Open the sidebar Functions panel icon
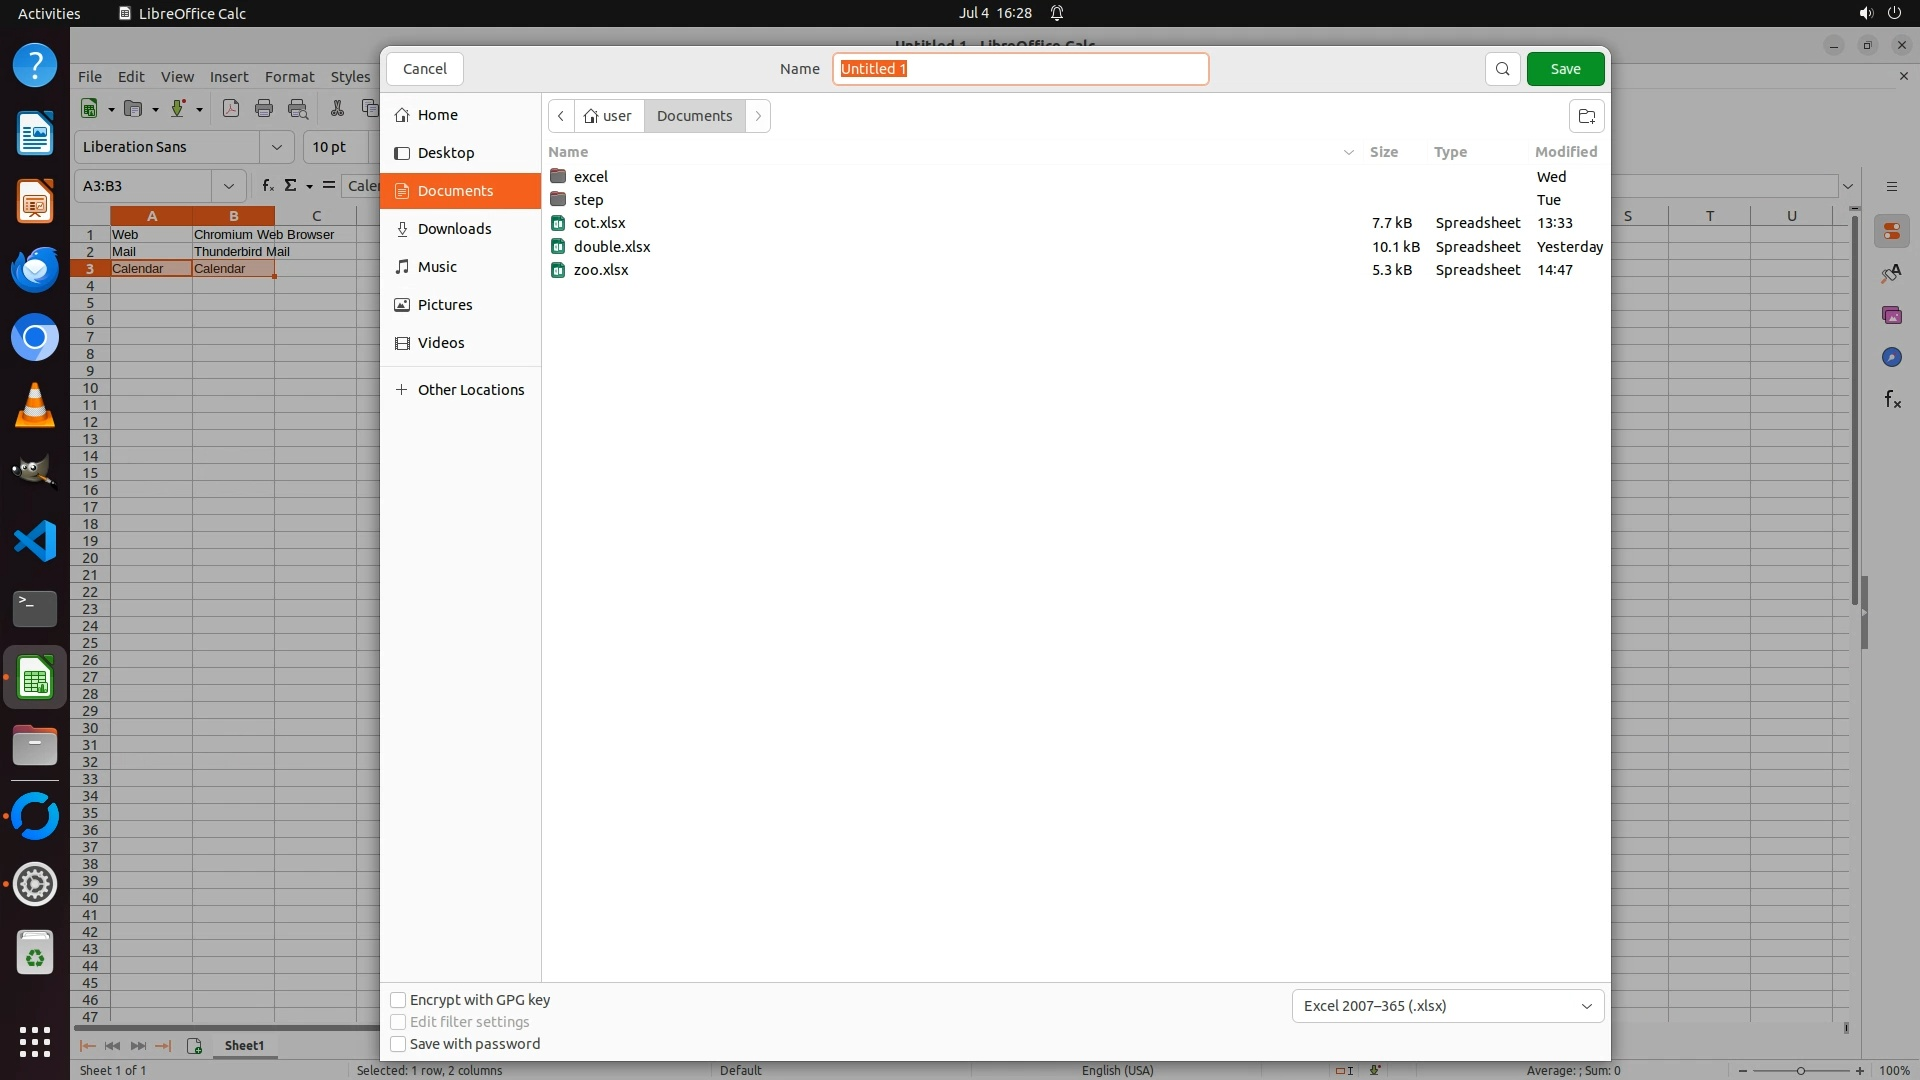This screenshot has width=1920, height=1080. pos(1892,400)
